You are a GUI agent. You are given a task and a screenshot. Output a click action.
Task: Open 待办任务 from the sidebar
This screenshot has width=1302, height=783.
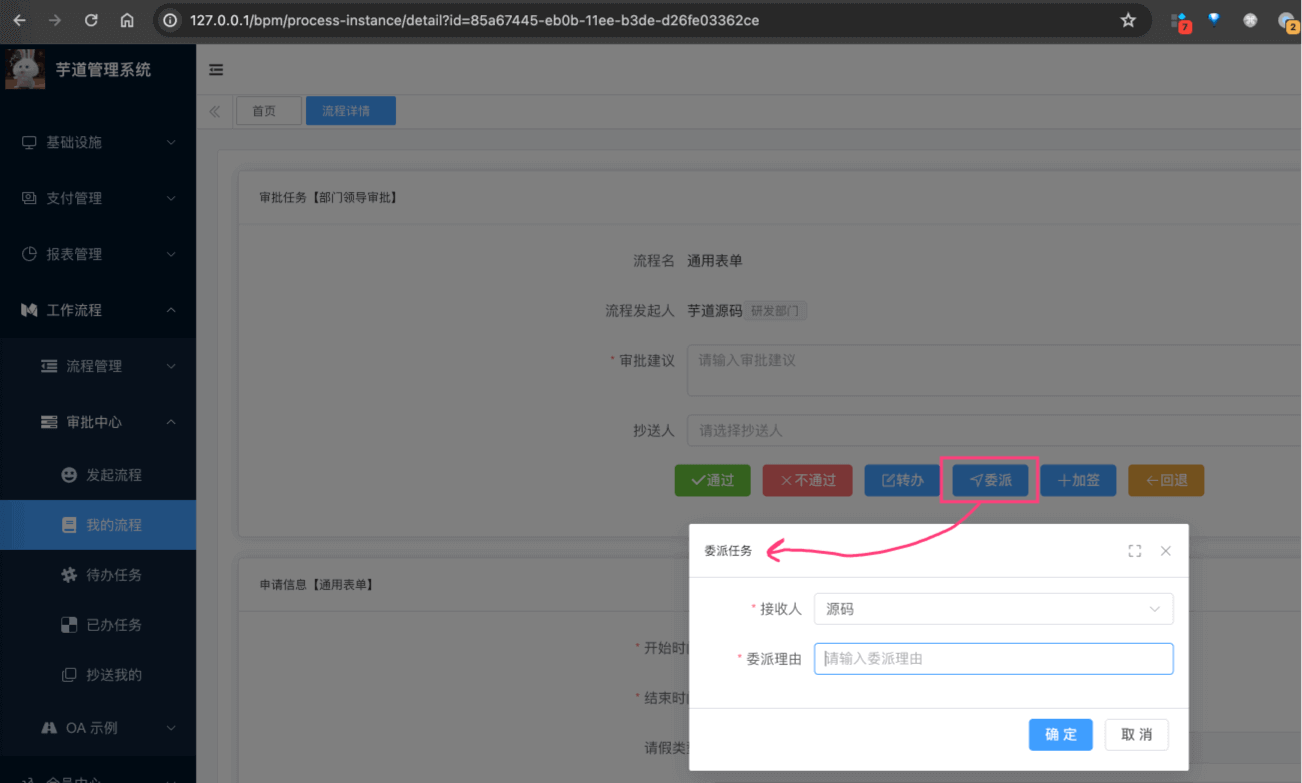(x=113, y=575)
